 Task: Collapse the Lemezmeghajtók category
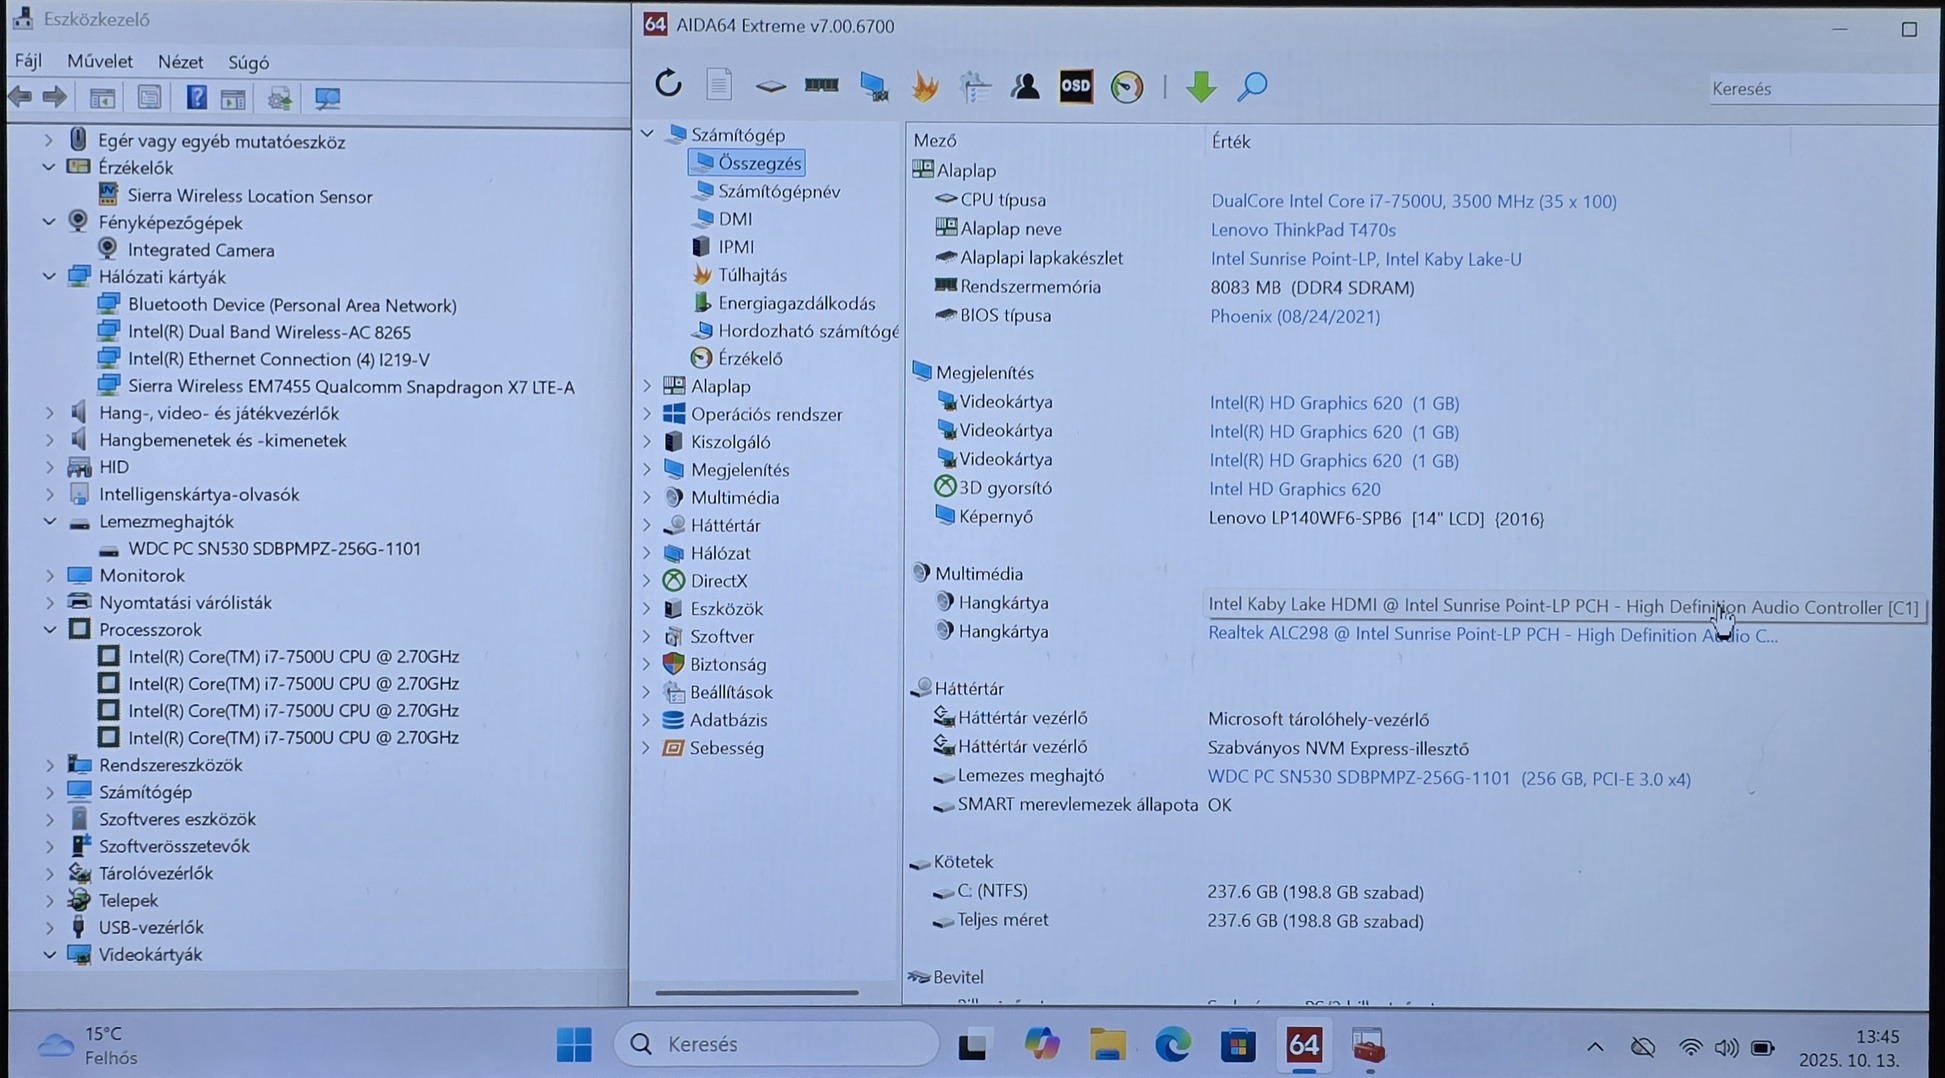[x=49, y=521]
